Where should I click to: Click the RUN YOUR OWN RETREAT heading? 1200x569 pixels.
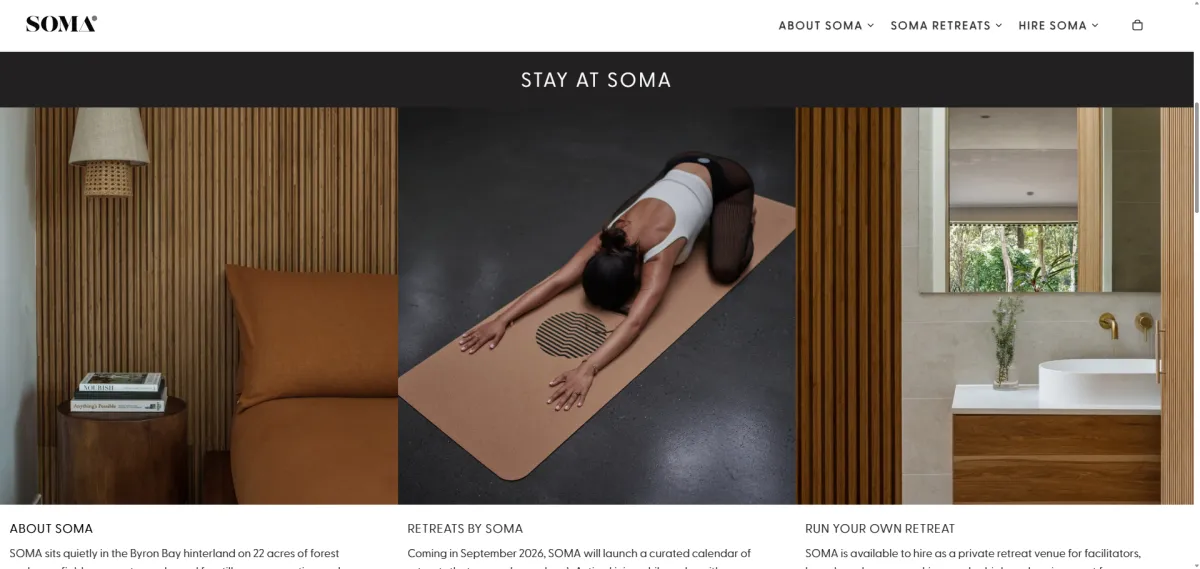pyautogui.click(x=880, y=528)
